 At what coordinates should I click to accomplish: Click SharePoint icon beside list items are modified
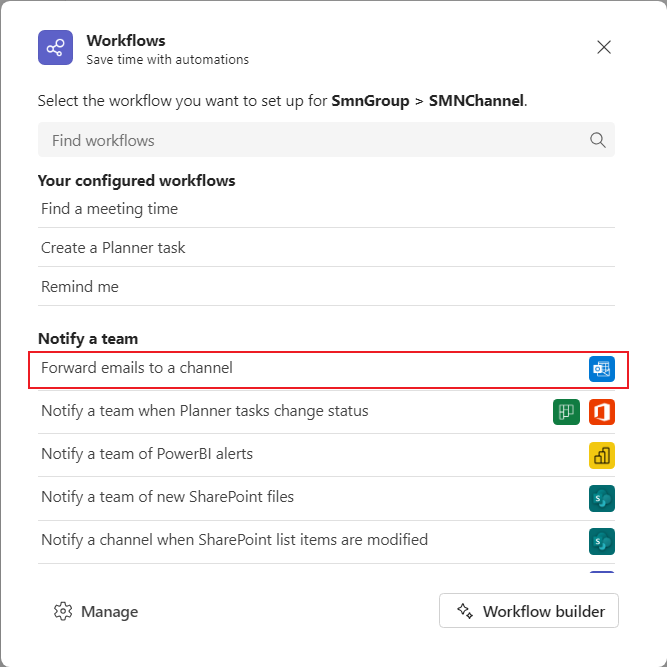(x=601, y=541)
